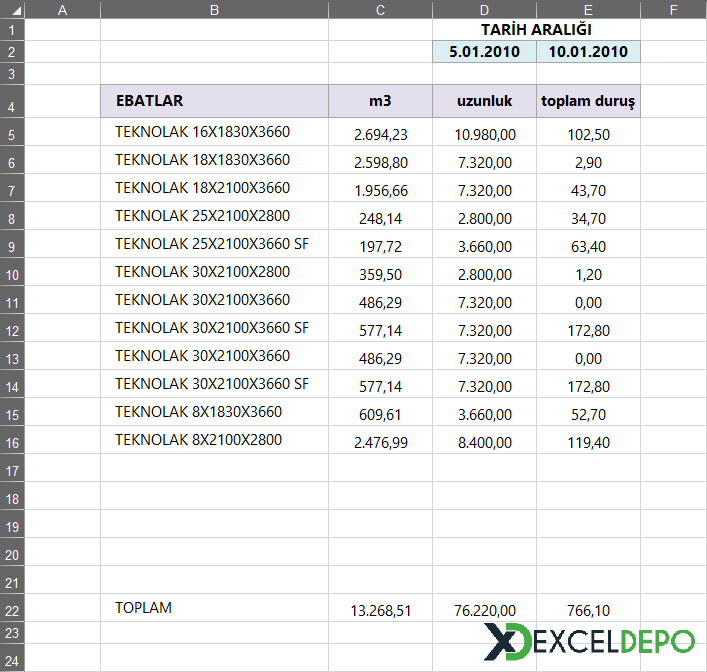Select row 24 header

tap(12, 658)
